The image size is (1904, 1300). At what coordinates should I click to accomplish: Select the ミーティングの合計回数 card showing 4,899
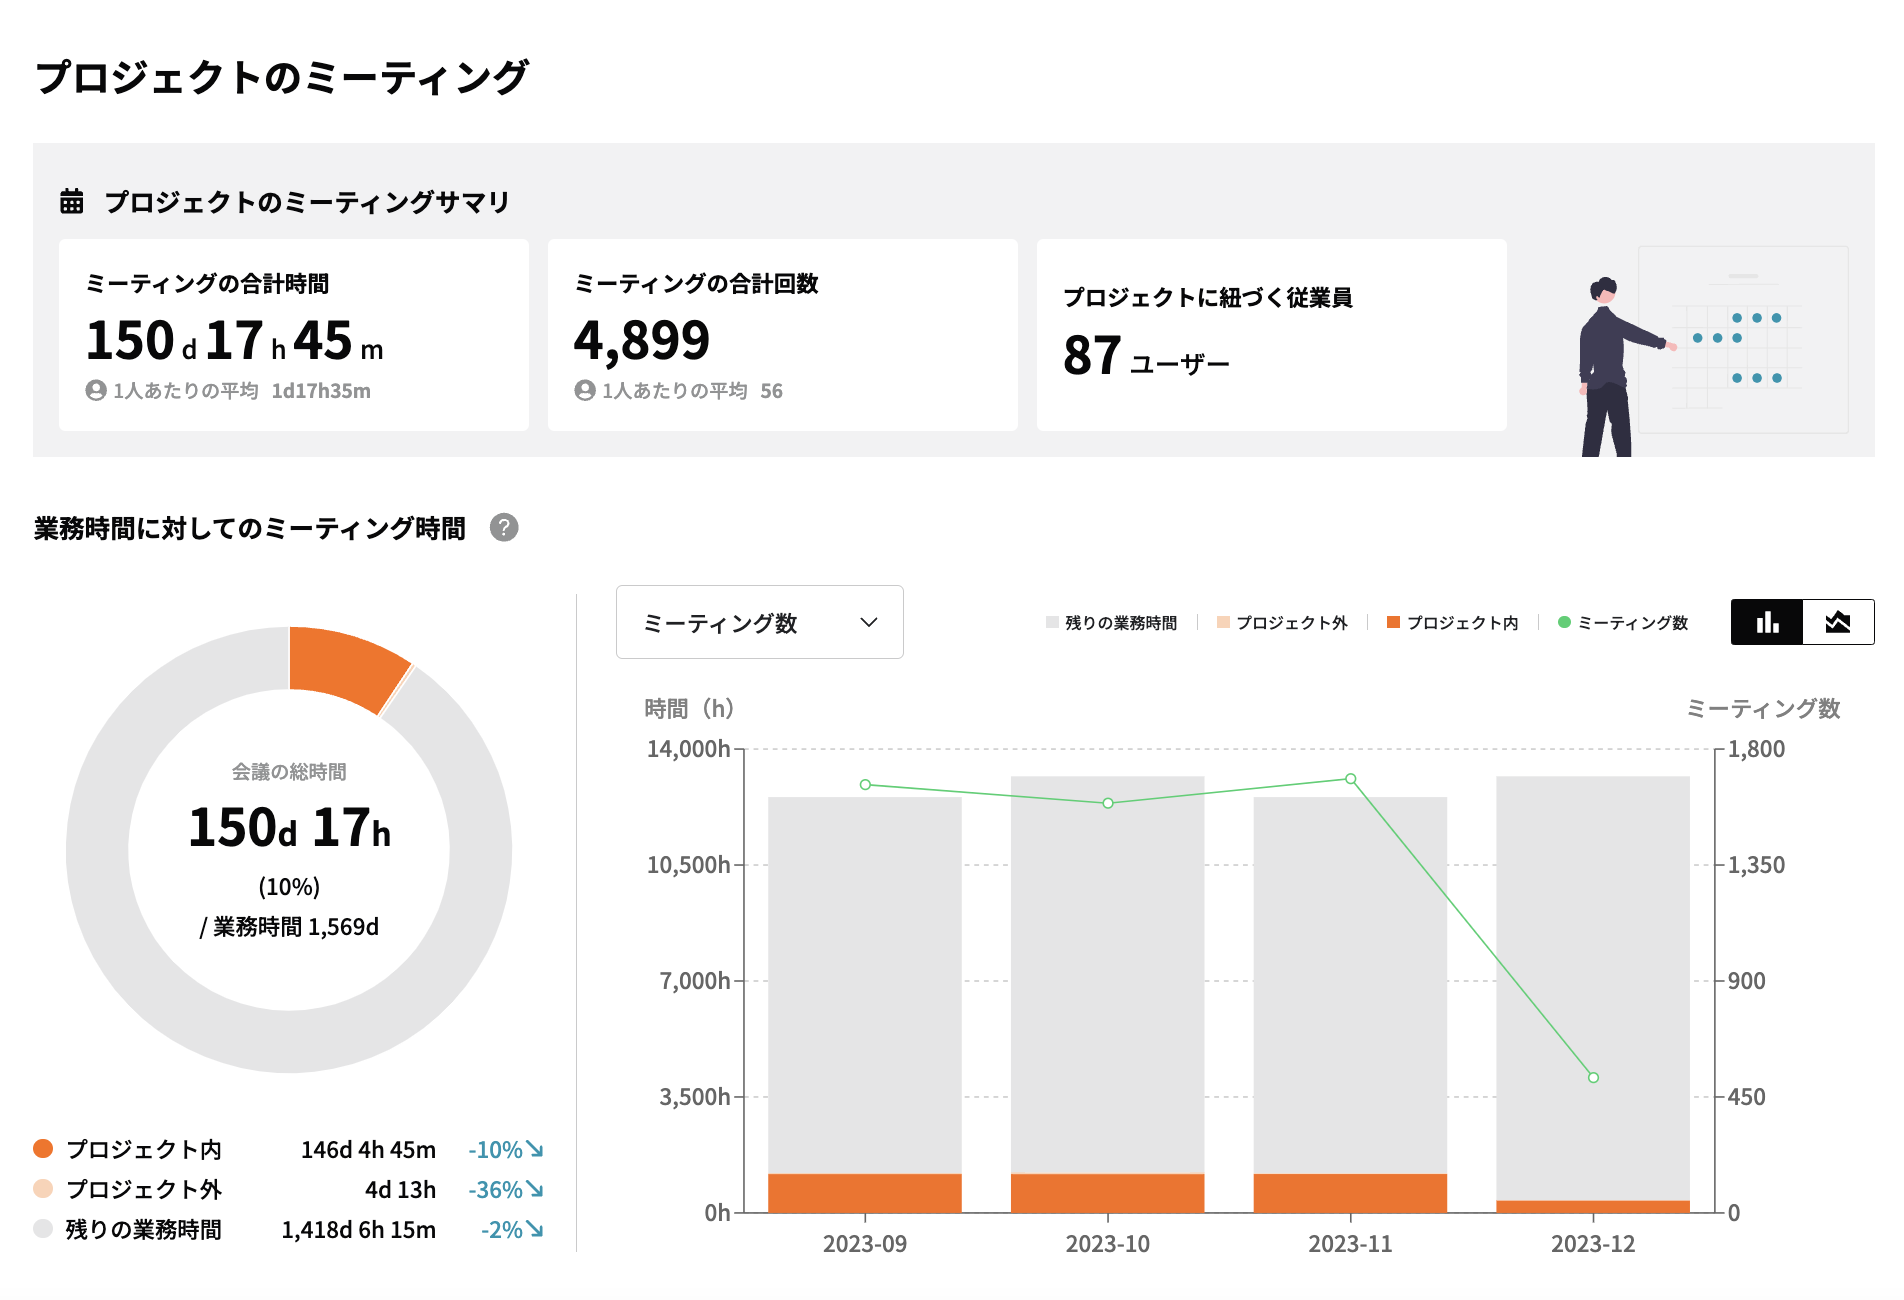pyautogui.click(x=782, y=335)
